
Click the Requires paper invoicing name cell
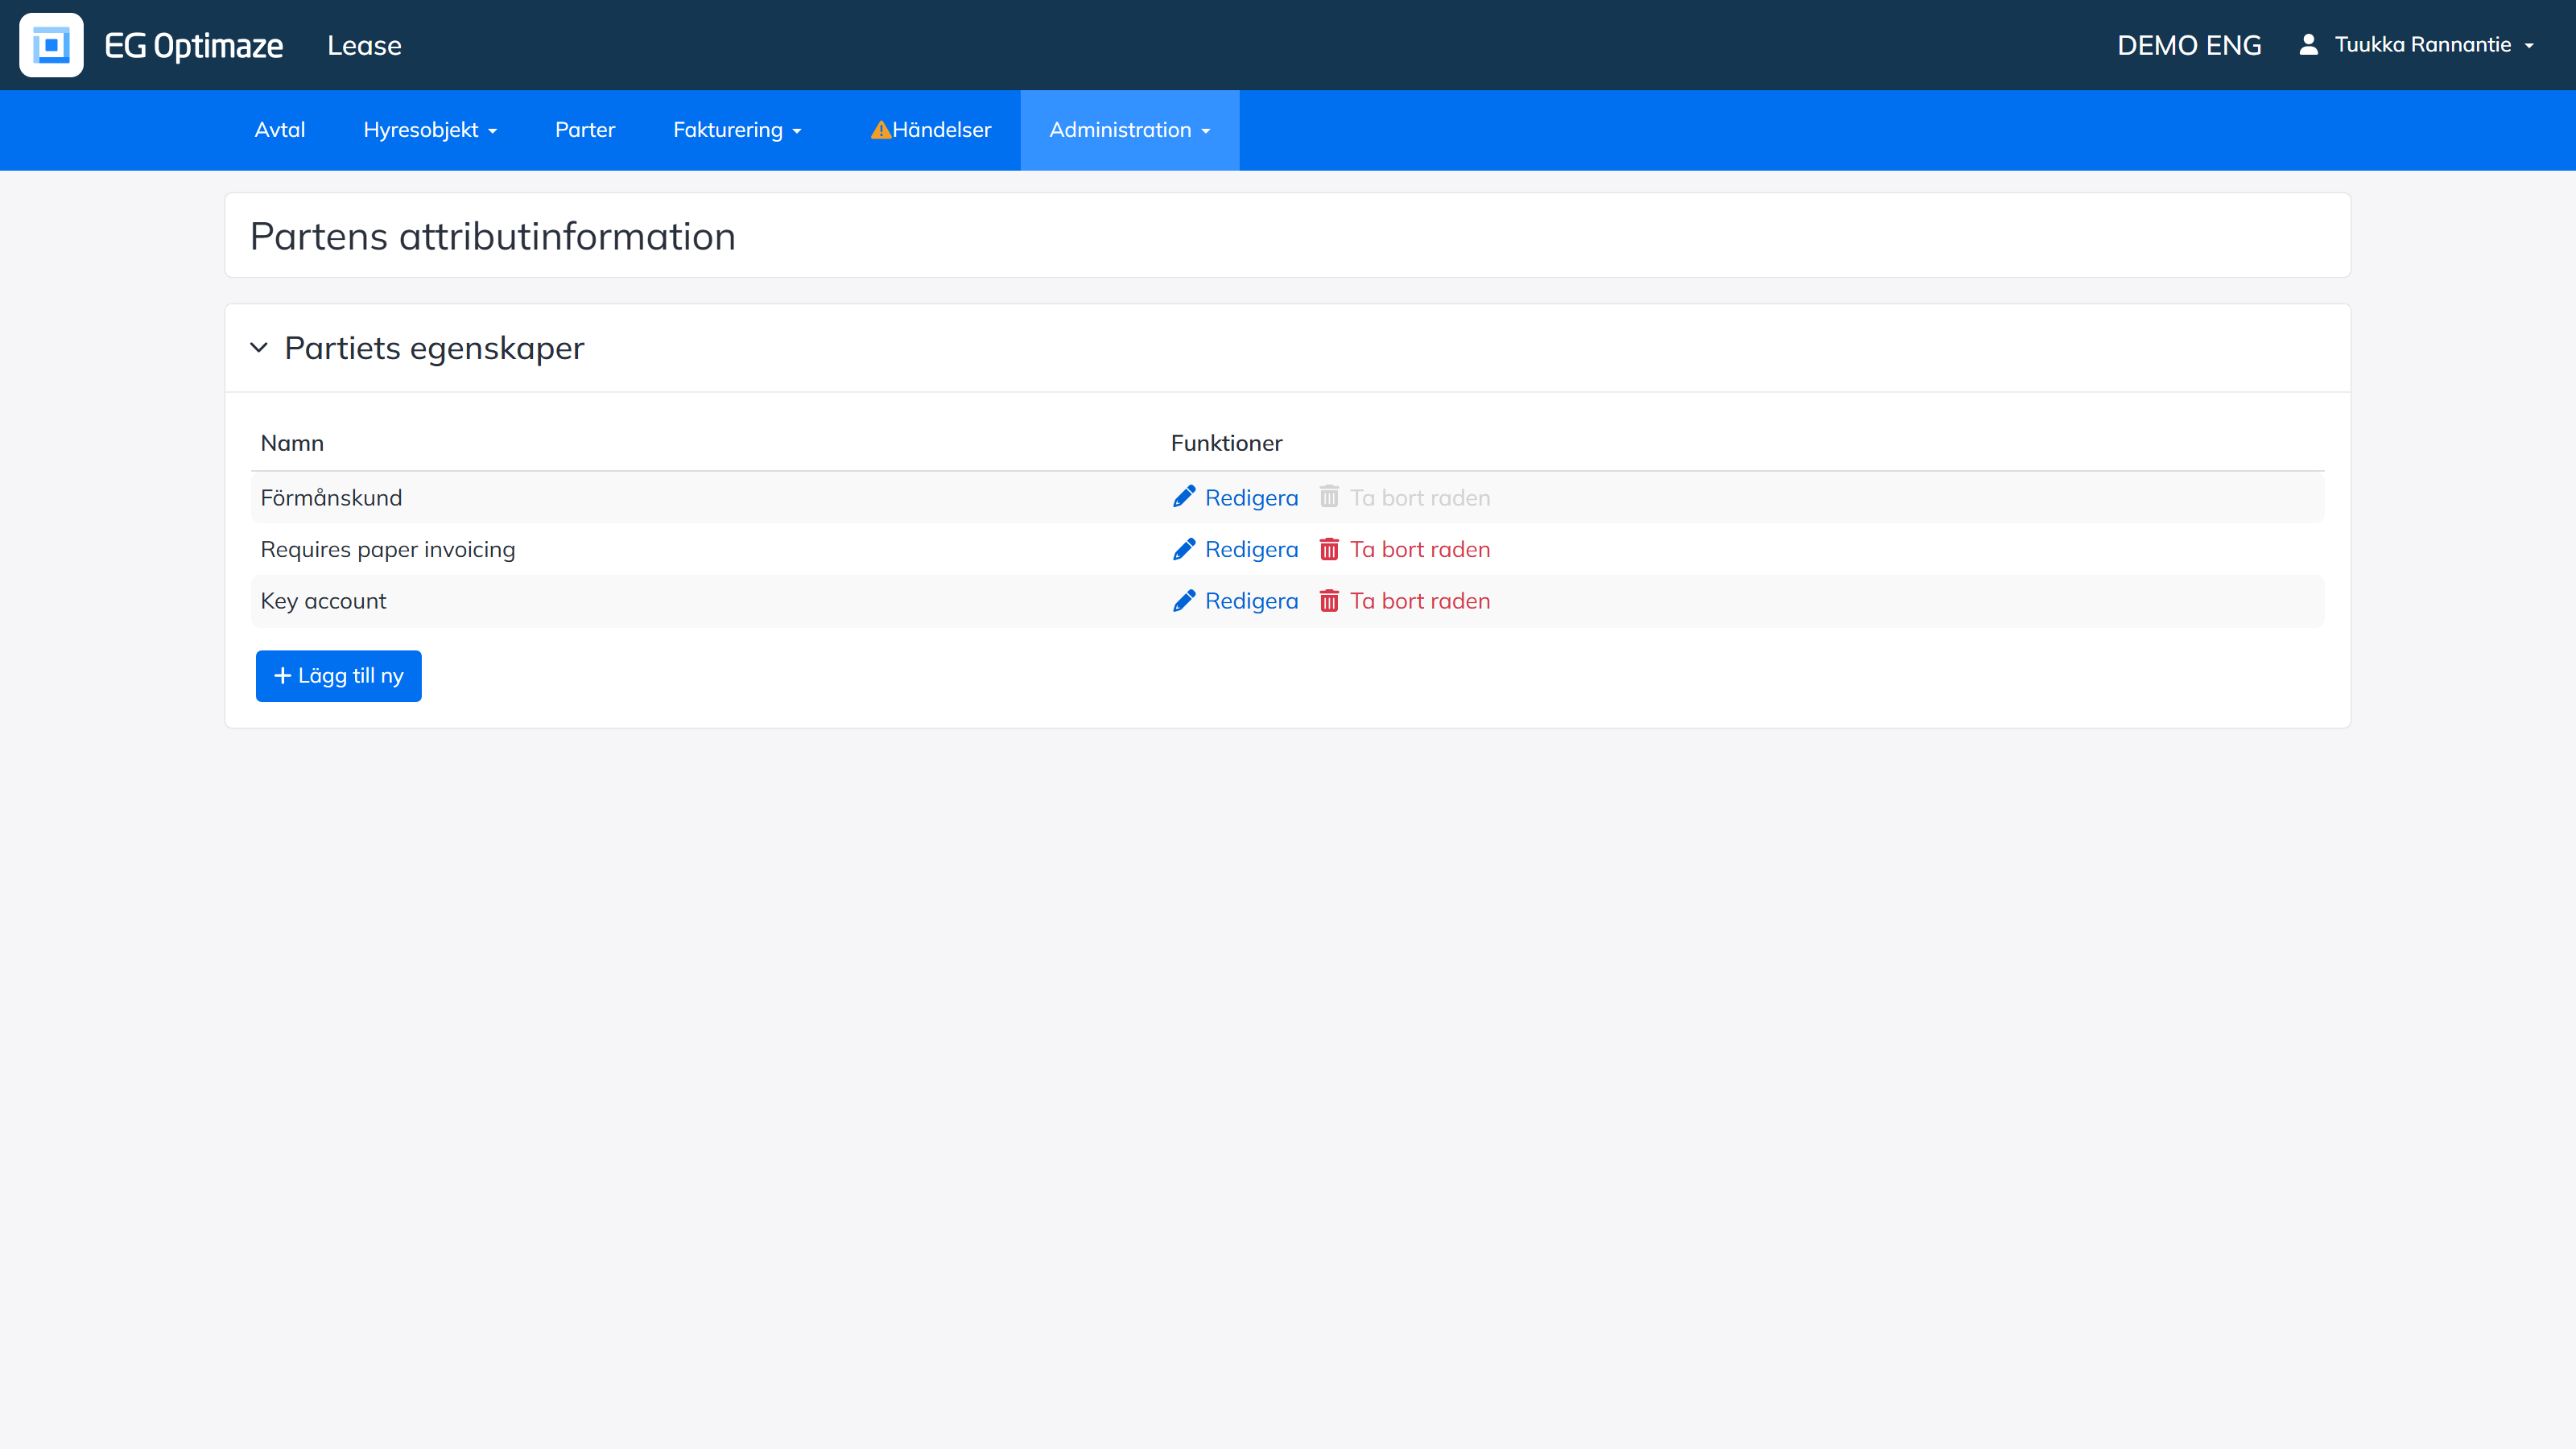[388, 550]
